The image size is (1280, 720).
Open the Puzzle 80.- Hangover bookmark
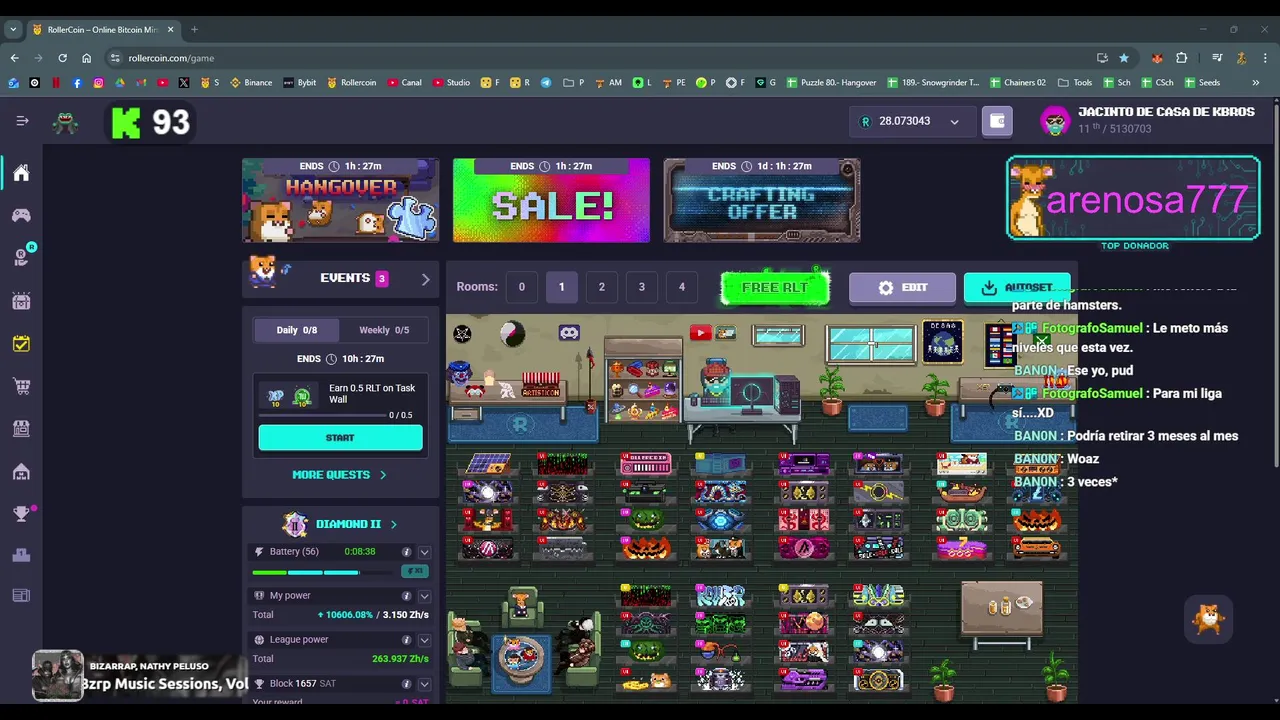pyautogui.click(x=830, y=83)
